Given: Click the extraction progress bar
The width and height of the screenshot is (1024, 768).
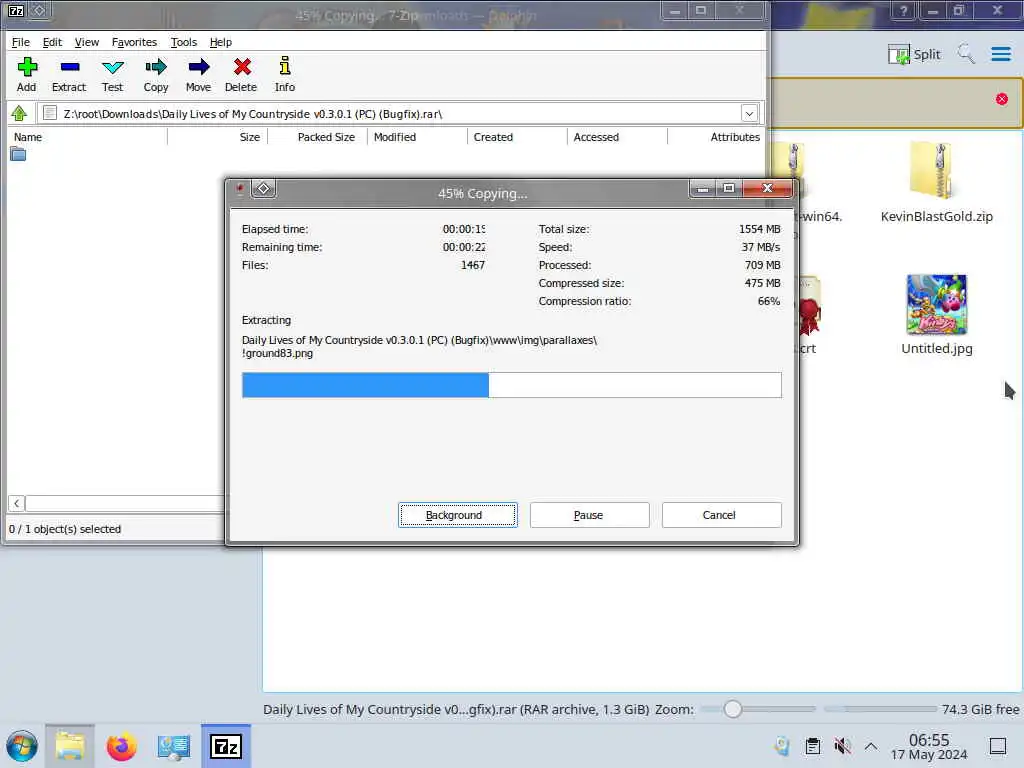Looking at the screenshot, I should click(511, 385).
